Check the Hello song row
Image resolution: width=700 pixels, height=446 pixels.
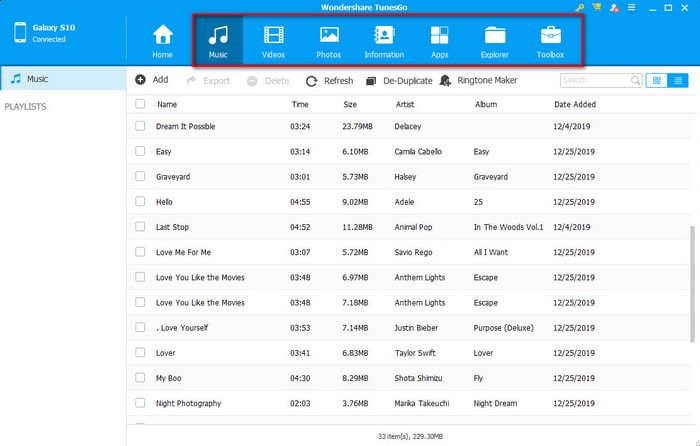click(140, 201)
